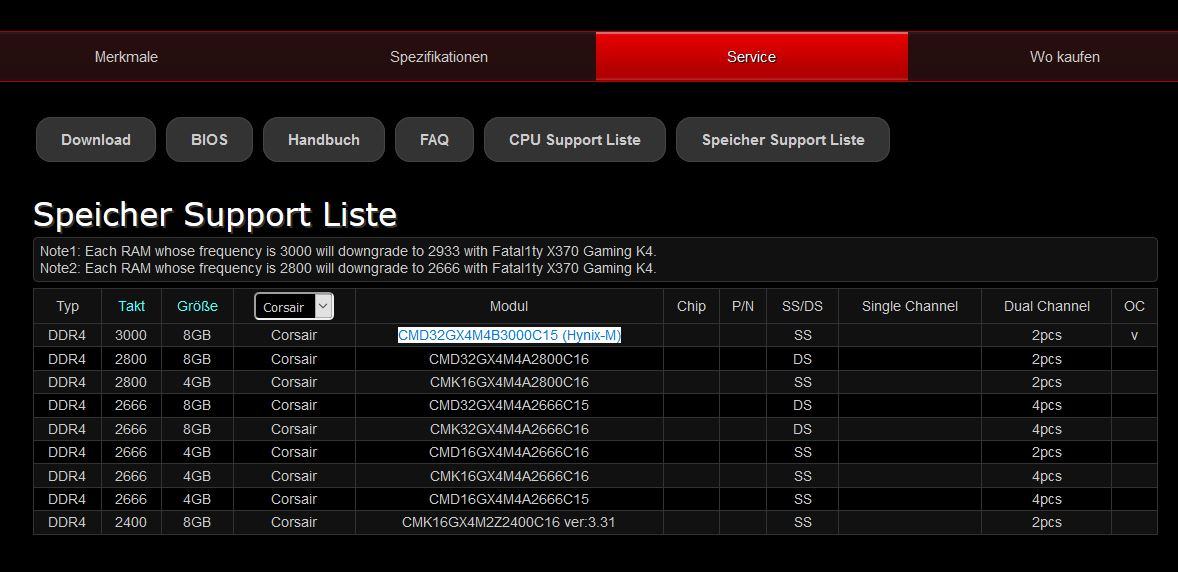This screenshot has width=1178, height=572.
Task: Click the SS/DS column header
Action: (802, 306)
